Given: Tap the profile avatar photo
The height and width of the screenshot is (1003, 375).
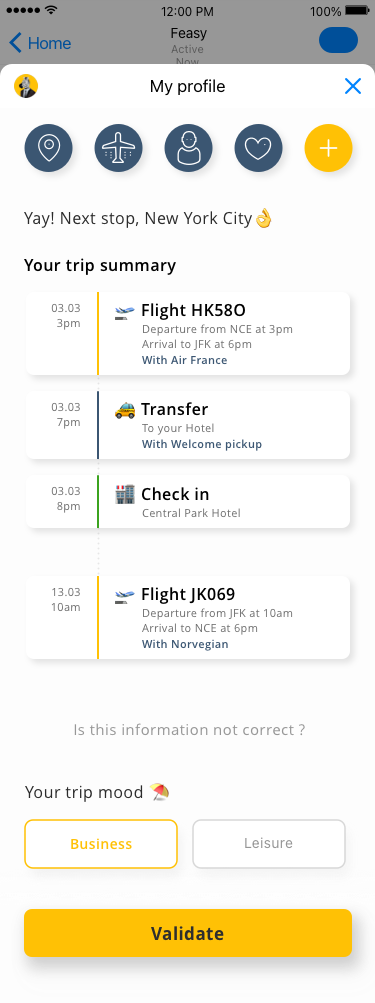Looking at the screenshot, I should pos(26,86).
